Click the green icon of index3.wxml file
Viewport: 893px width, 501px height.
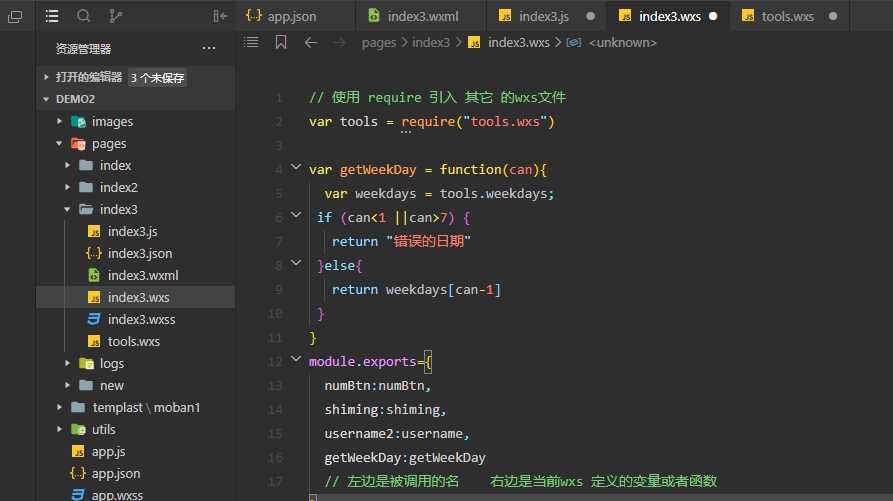(x=94, y=275)
